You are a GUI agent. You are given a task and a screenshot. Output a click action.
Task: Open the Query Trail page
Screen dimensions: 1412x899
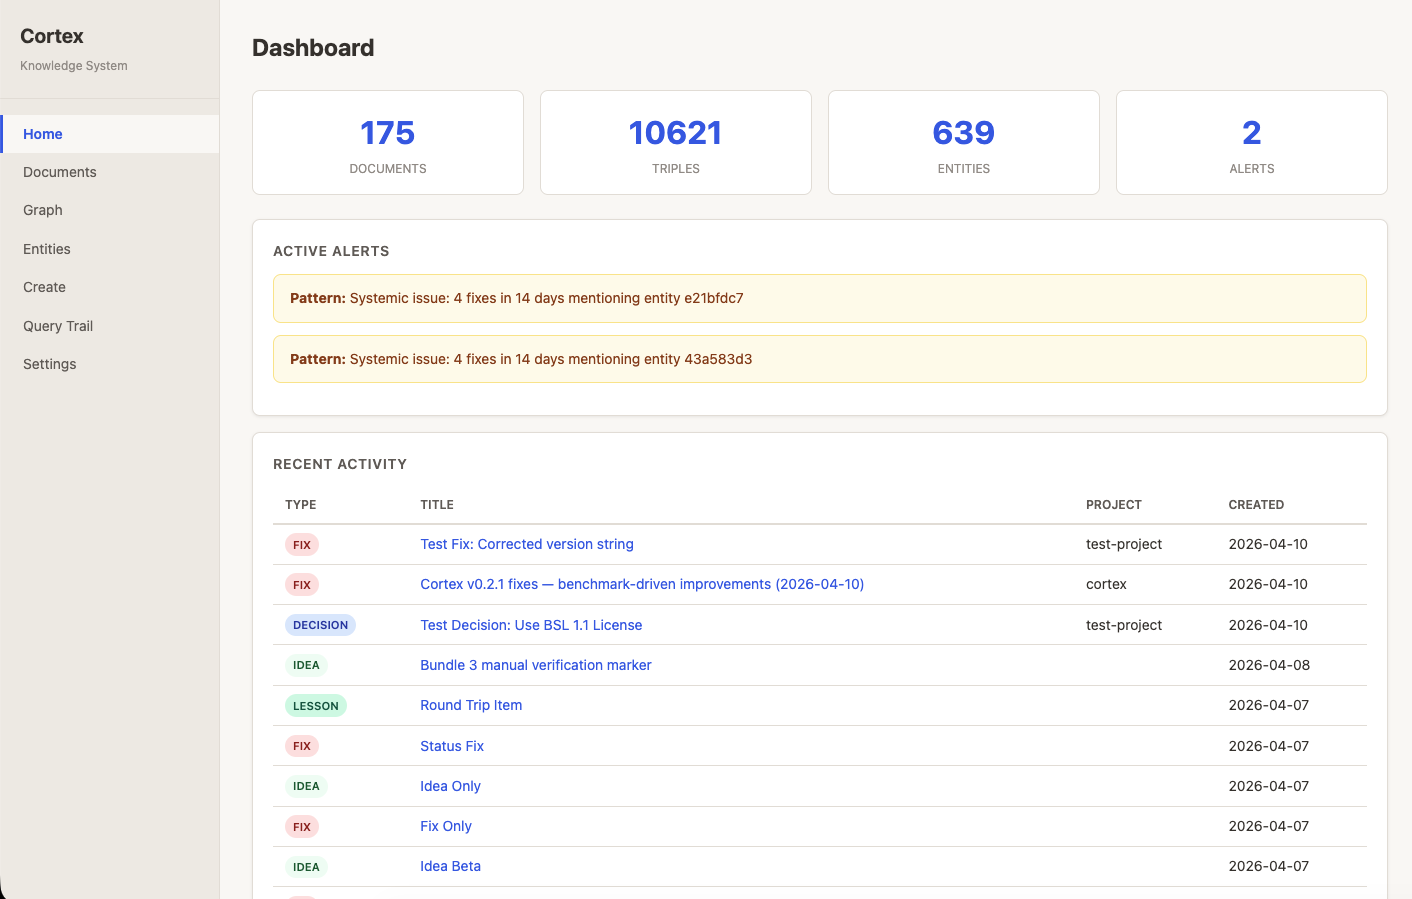click(x=57, y=325)
